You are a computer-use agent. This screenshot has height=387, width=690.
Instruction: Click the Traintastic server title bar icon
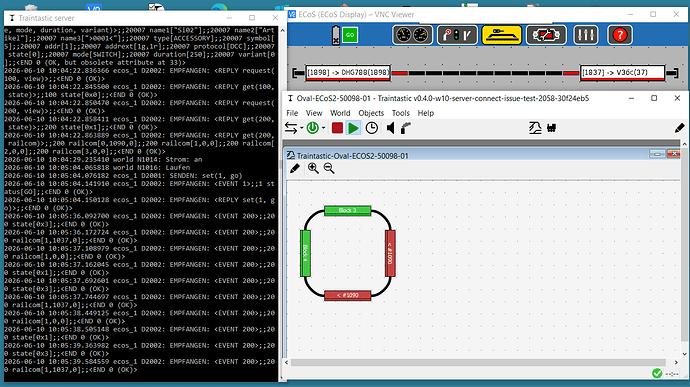pyautogui.click(x=12, y=18)
